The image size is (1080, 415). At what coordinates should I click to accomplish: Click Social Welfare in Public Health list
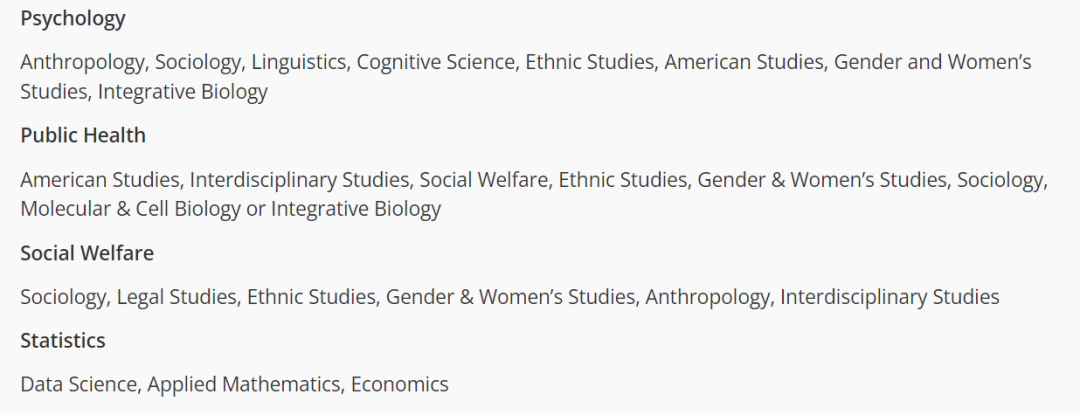coord(484,180)
